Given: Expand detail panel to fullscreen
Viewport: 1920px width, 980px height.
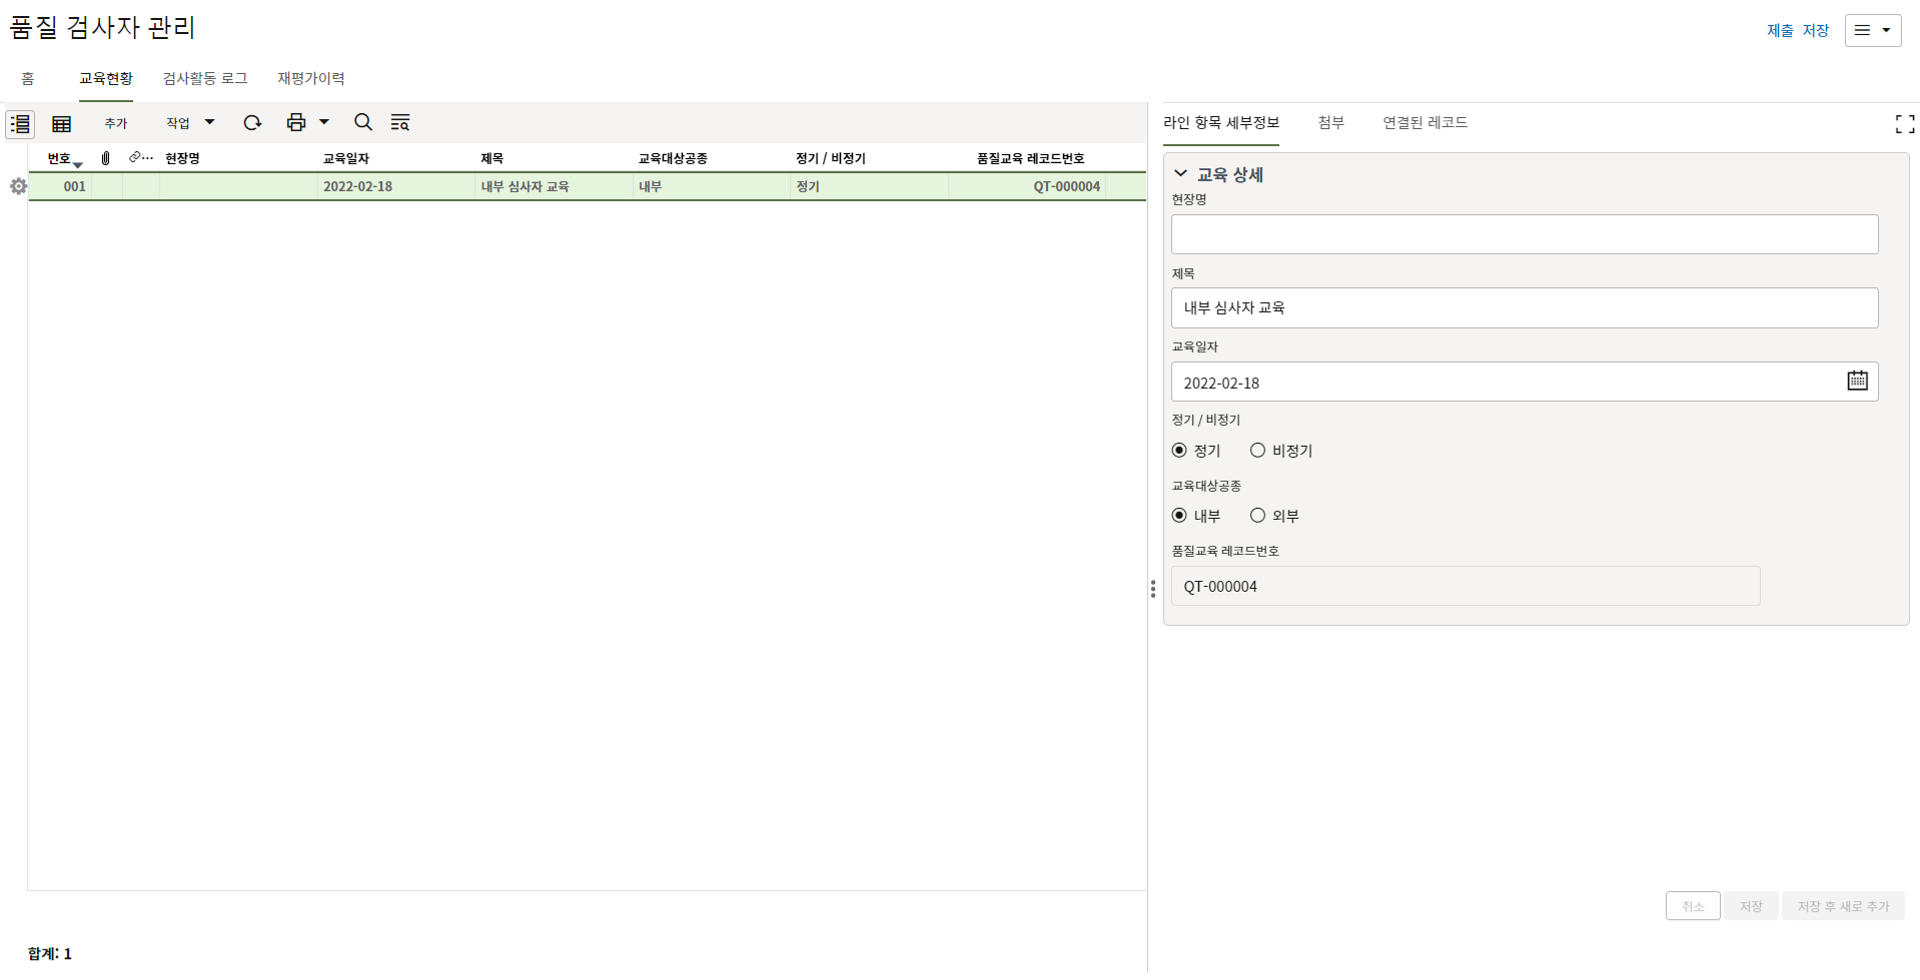Looking at the screenshot, I should [x=1904, y=124].
